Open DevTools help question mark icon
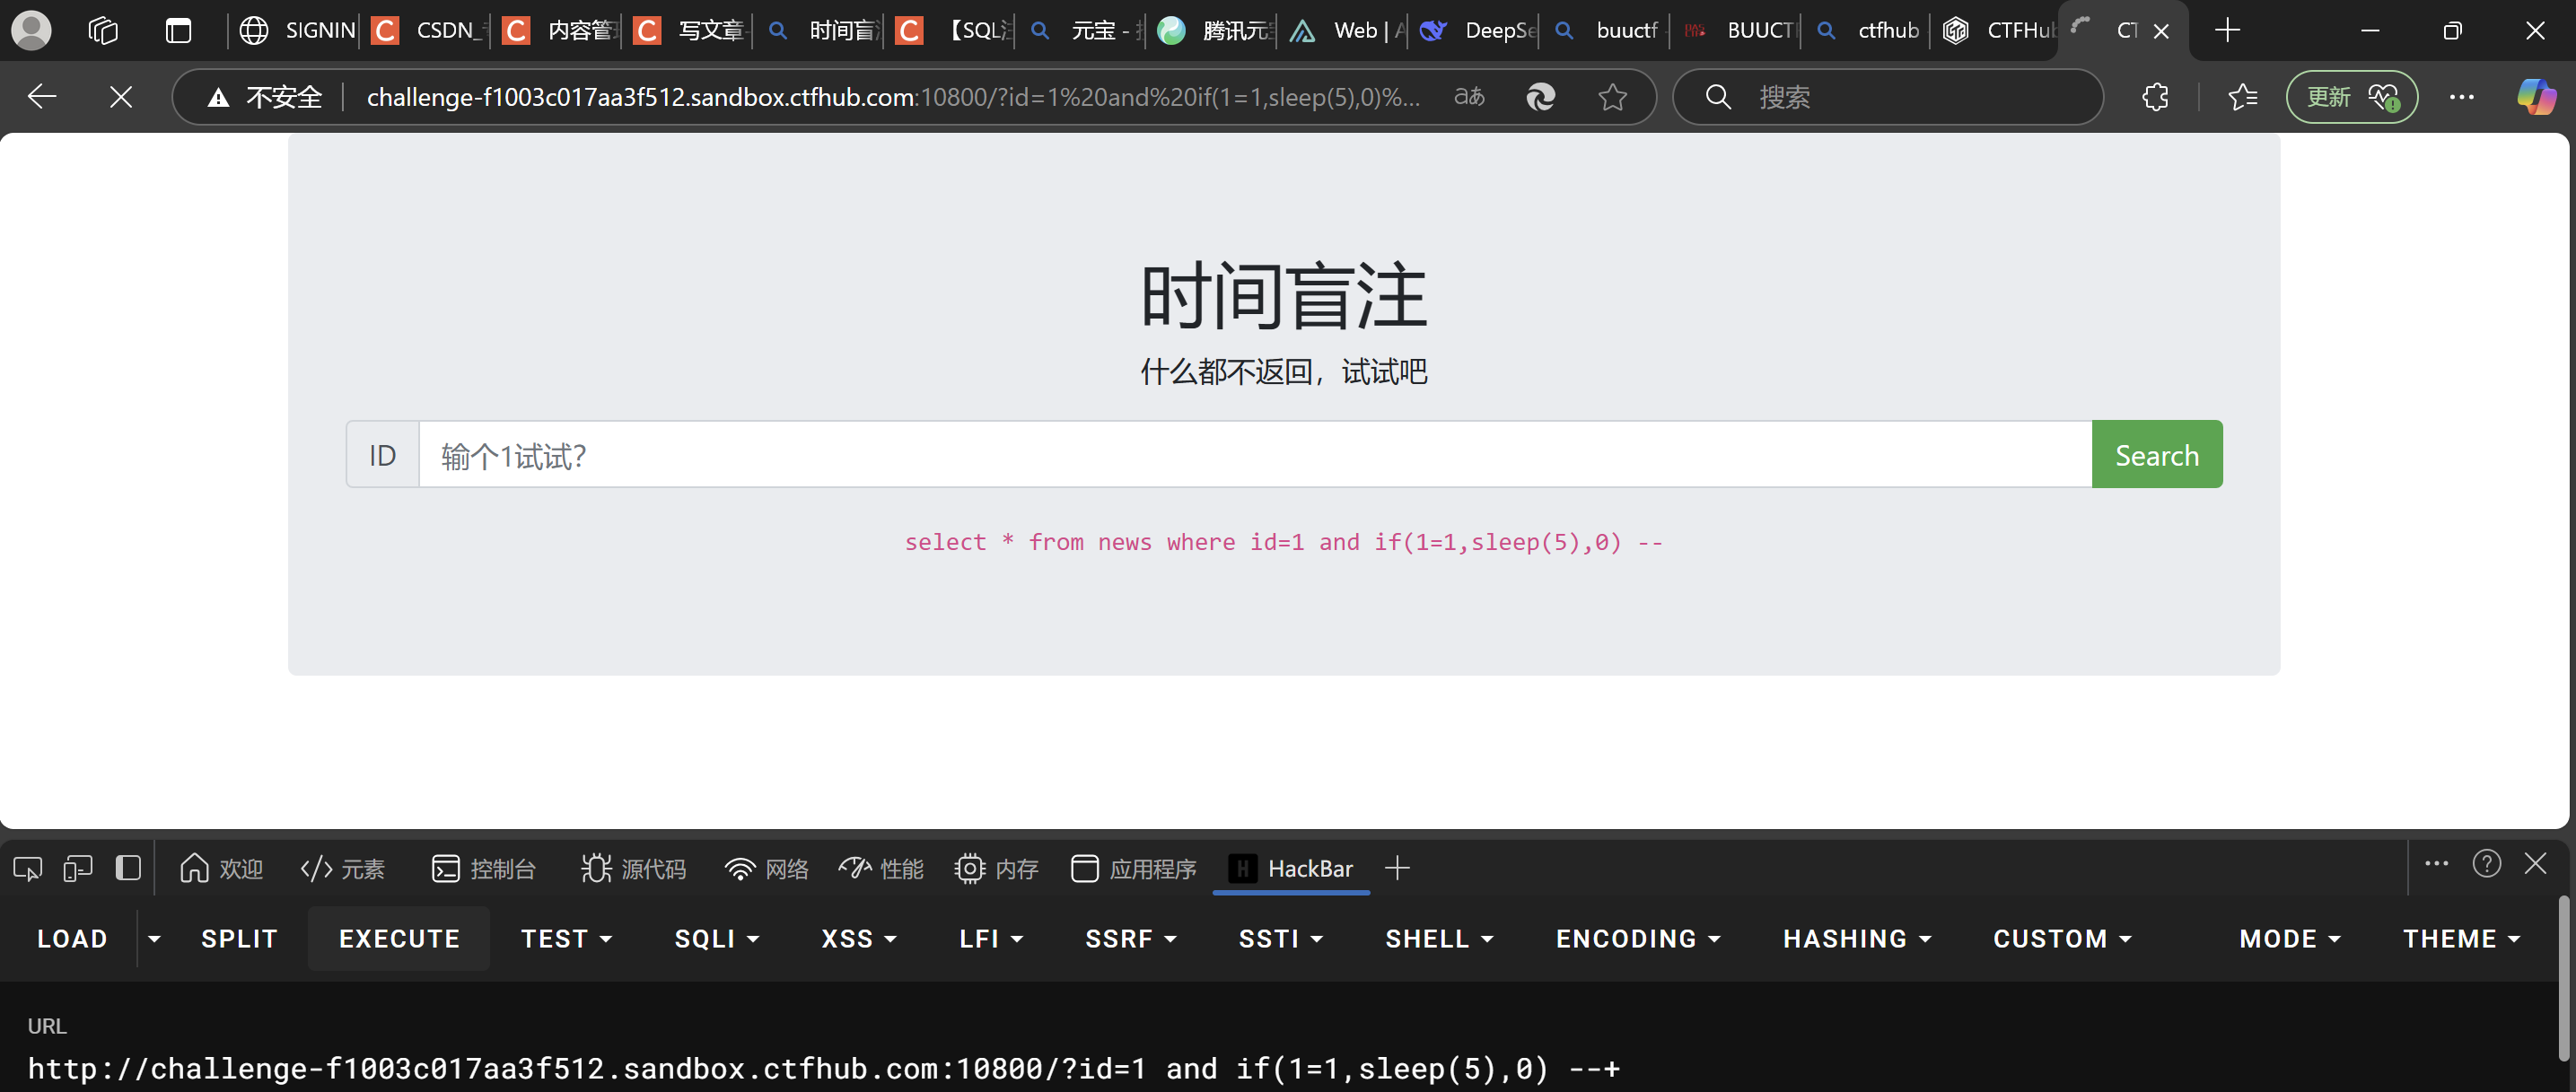Screen dimensions: 2576x1092 point(2486,864)
